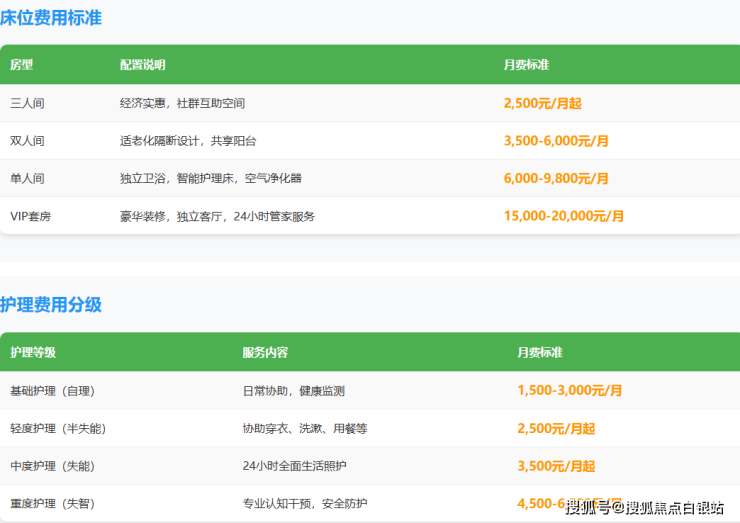
Task: Click the VIP套房 room type cell
Action: 31,216
